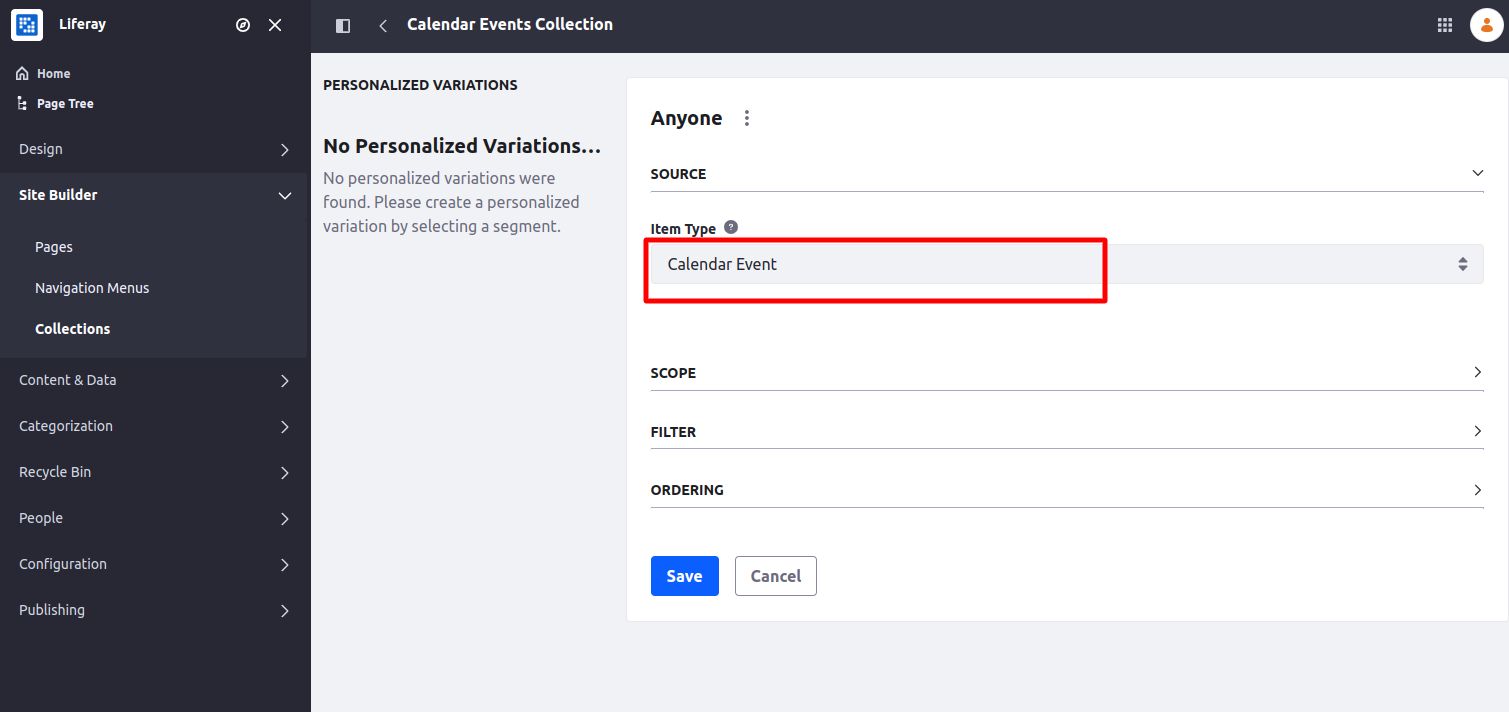
Task: Expand the Categorization section
Action: pyautogui.click(x=155, y=426)
